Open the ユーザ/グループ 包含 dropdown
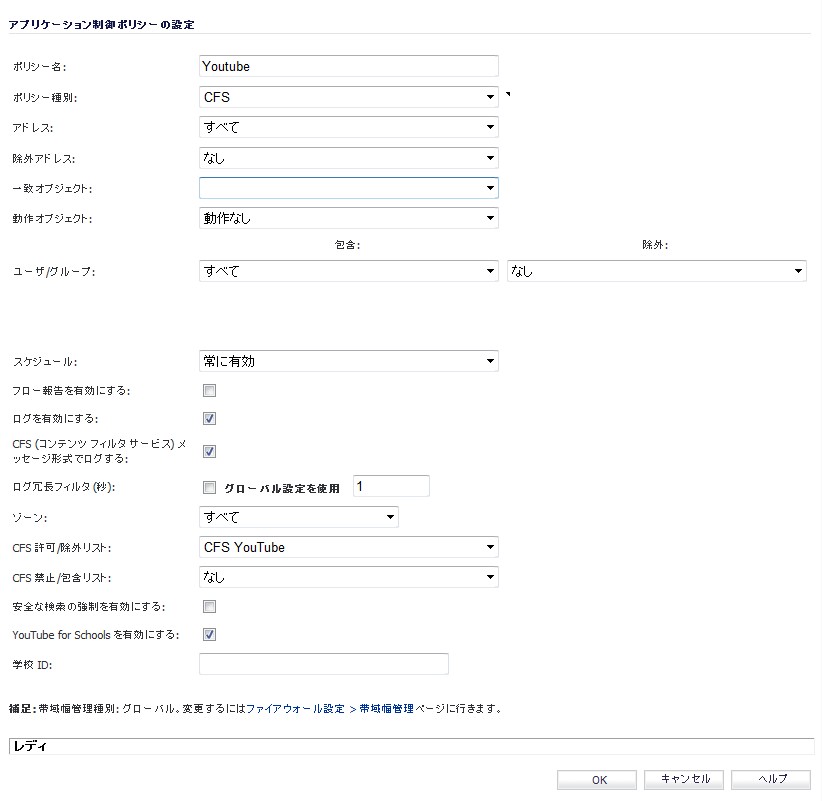 point(349,271)
